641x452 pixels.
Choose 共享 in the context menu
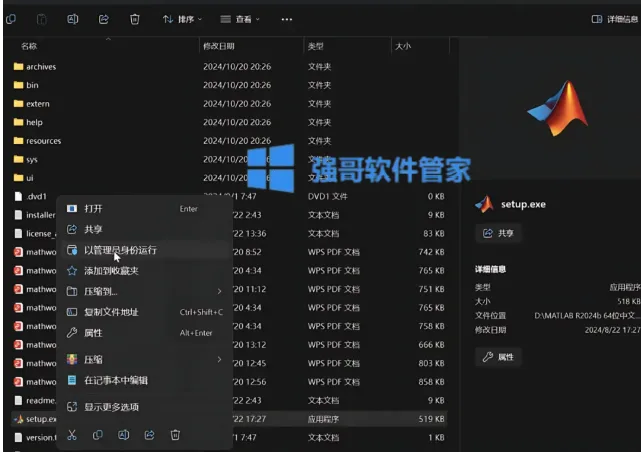tap(145, 229)
